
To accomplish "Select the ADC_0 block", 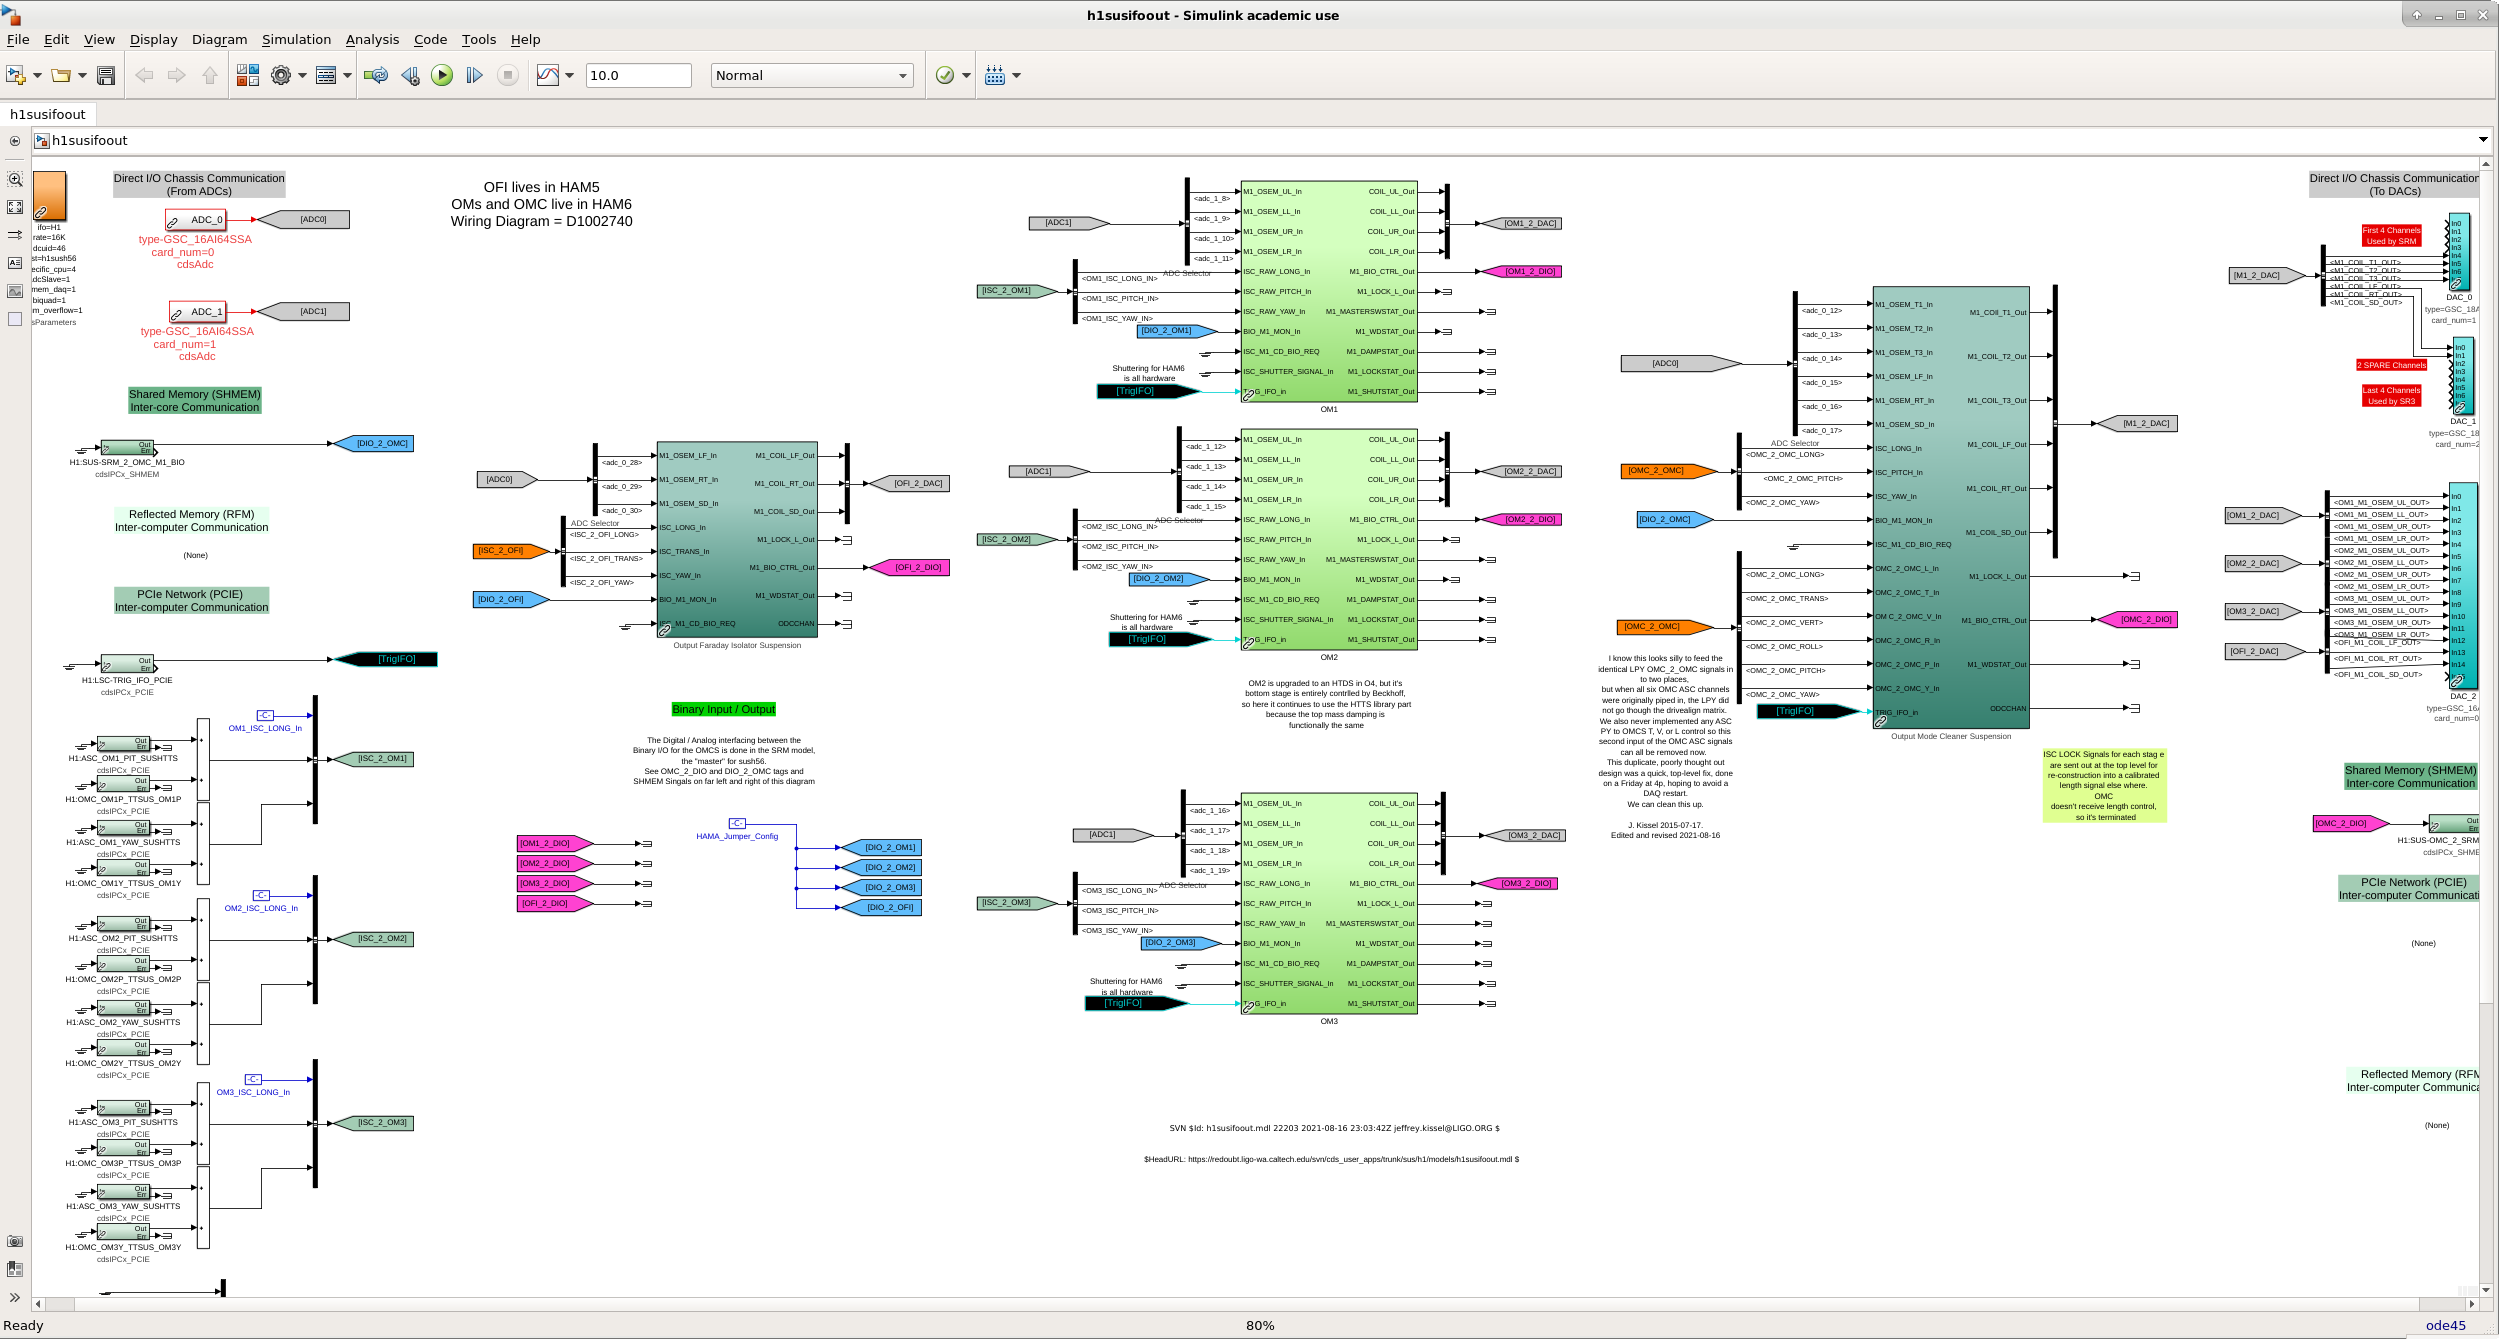I will click(196, 220).
